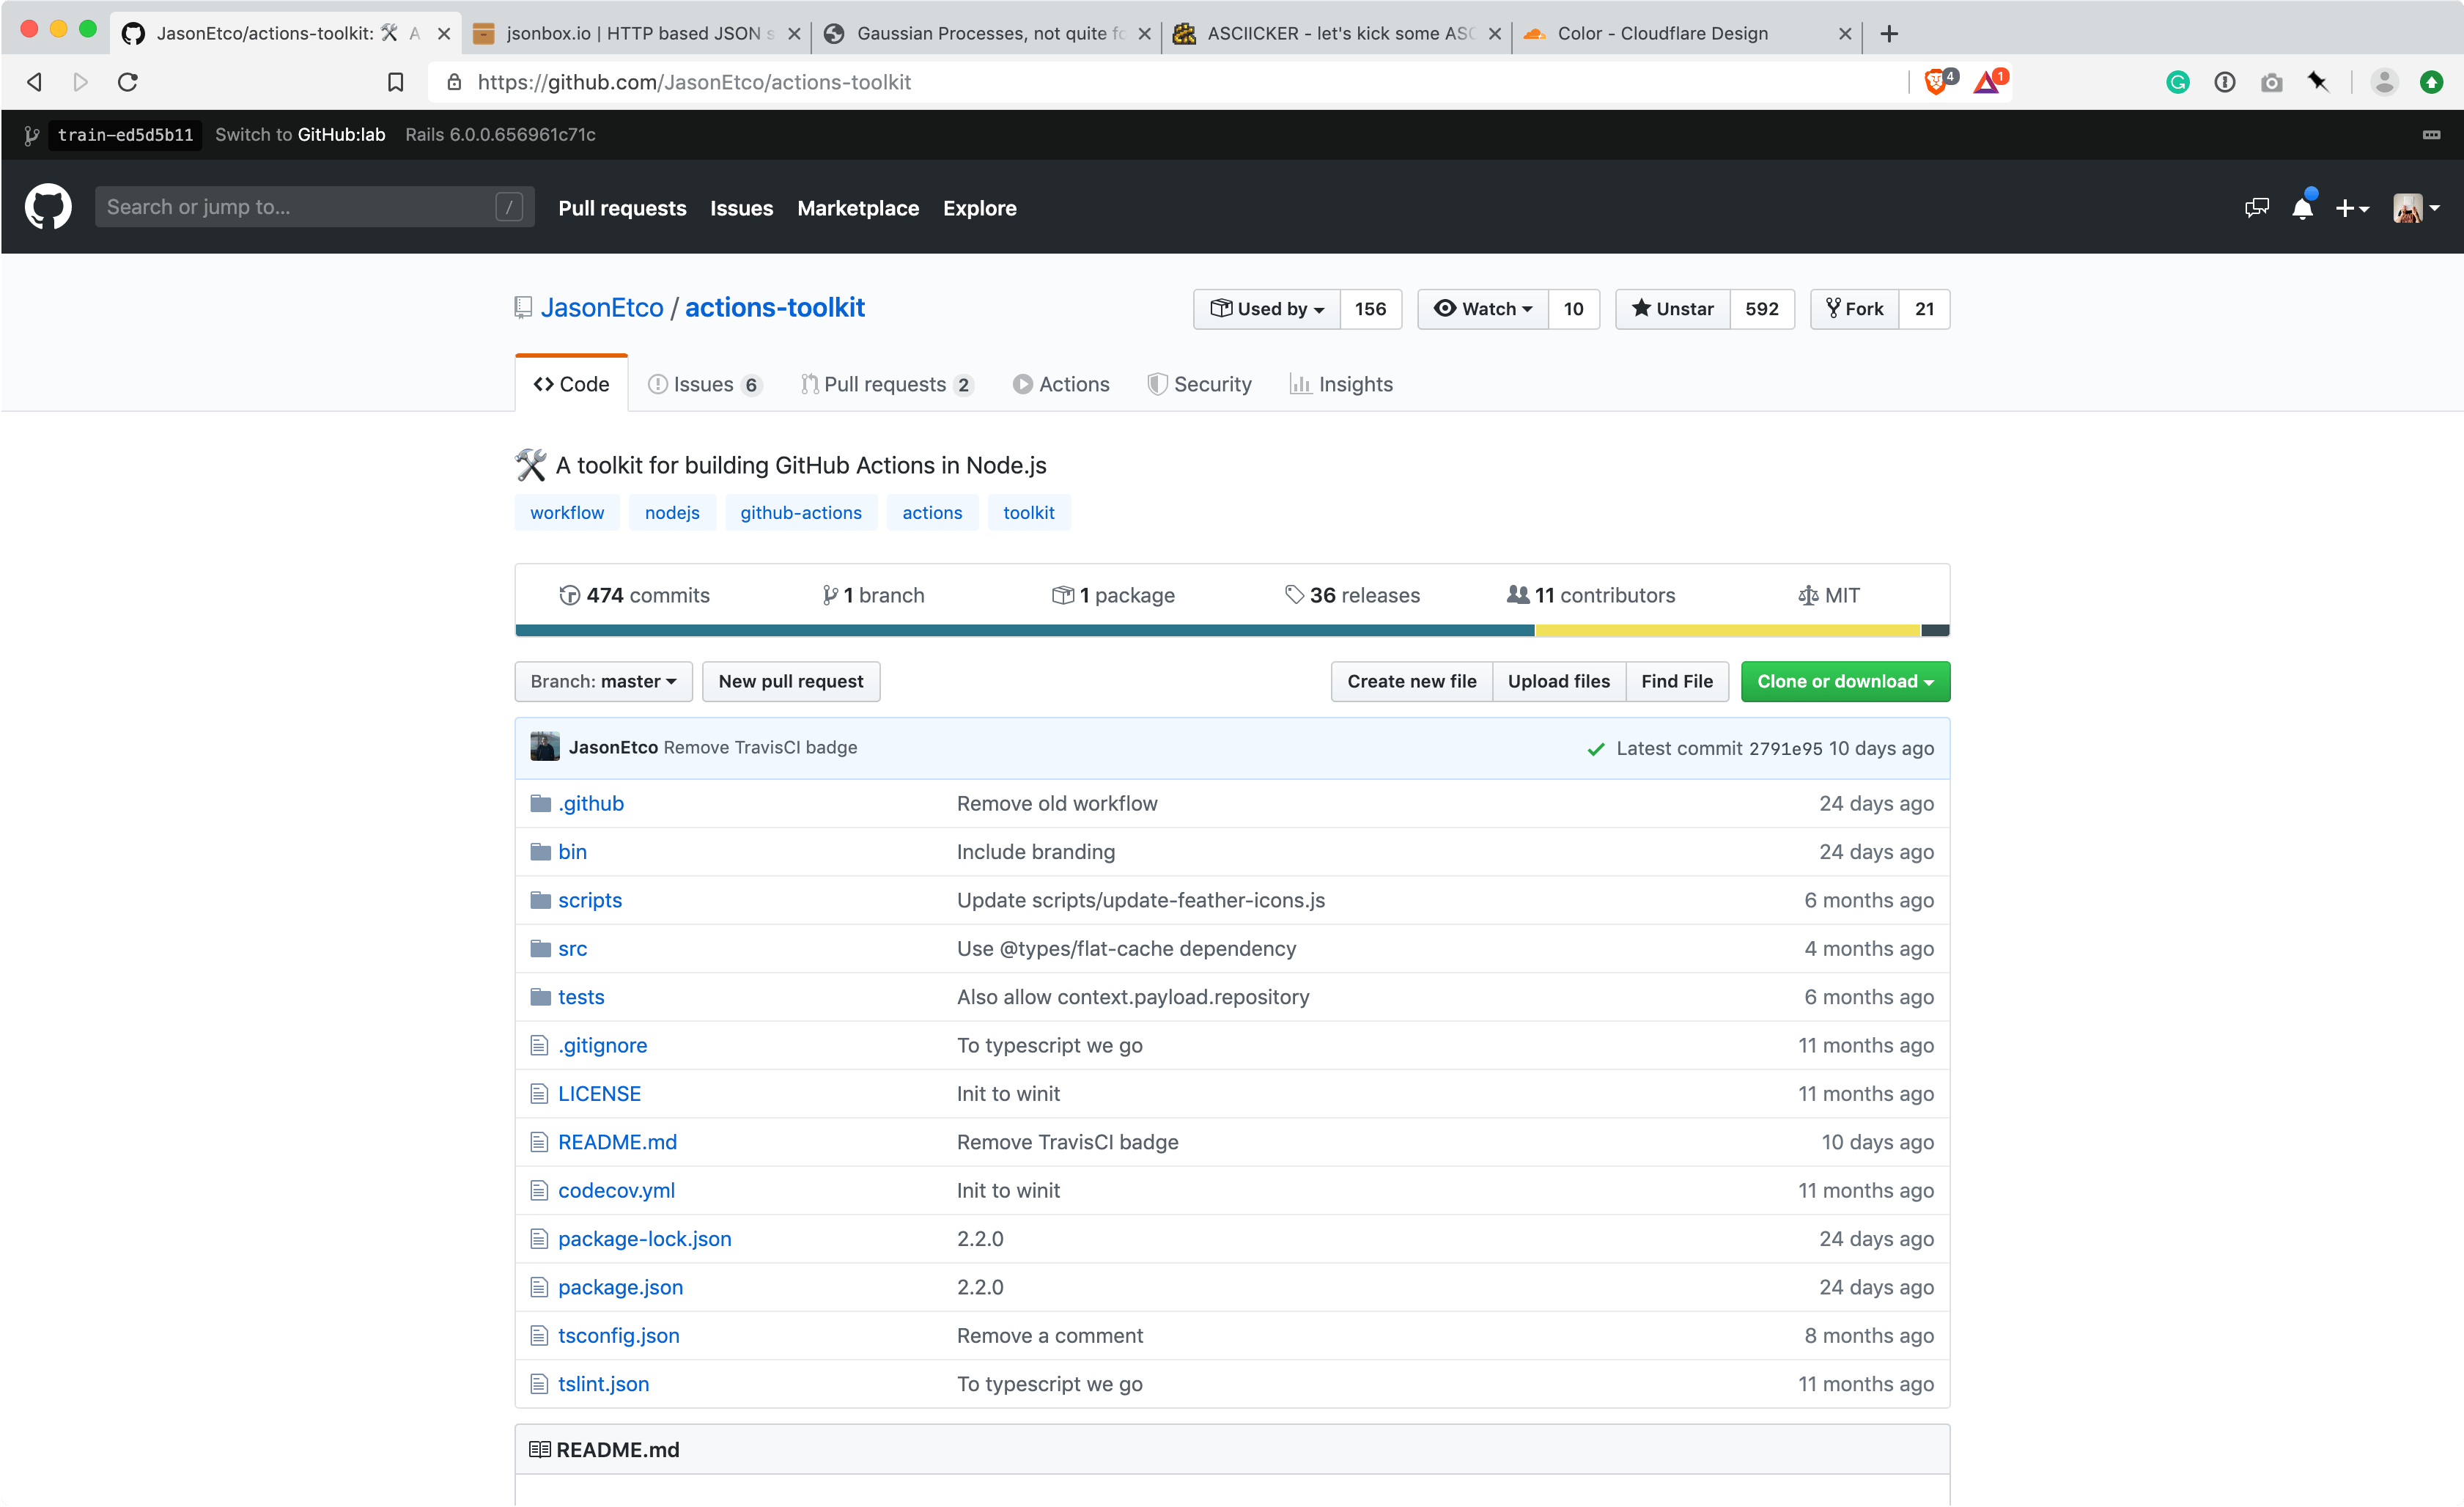Click the Brave shields lion icon
Image resolution: width=2464 pixels, height=1507 pixels.
coord(1936,82)
